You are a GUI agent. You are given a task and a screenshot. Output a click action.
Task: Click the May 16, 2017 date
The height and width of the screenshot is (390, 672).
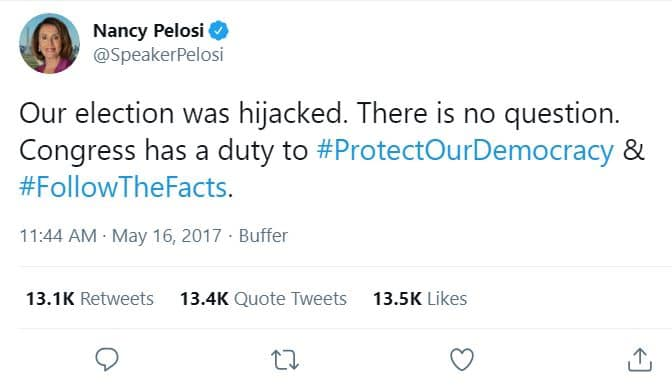click(x=166, y=236)
